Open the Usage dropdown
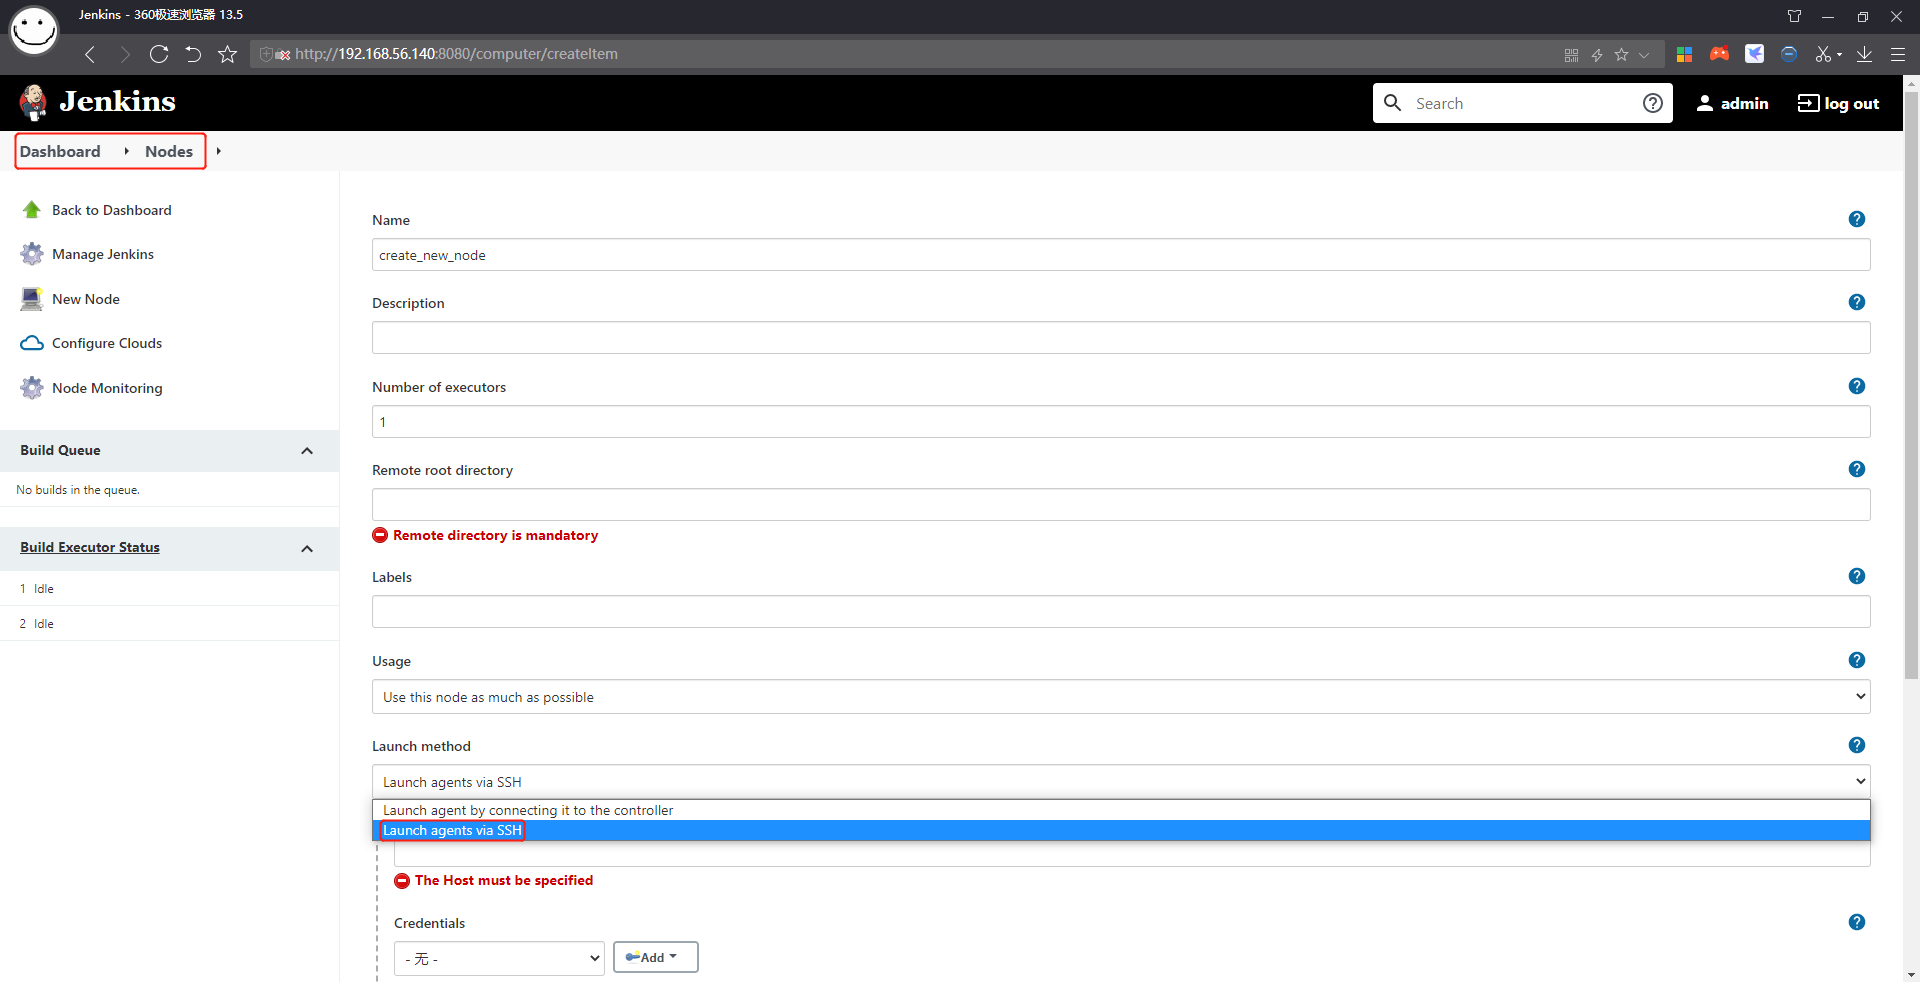 pyautogui.click(x=1121, y=697)
